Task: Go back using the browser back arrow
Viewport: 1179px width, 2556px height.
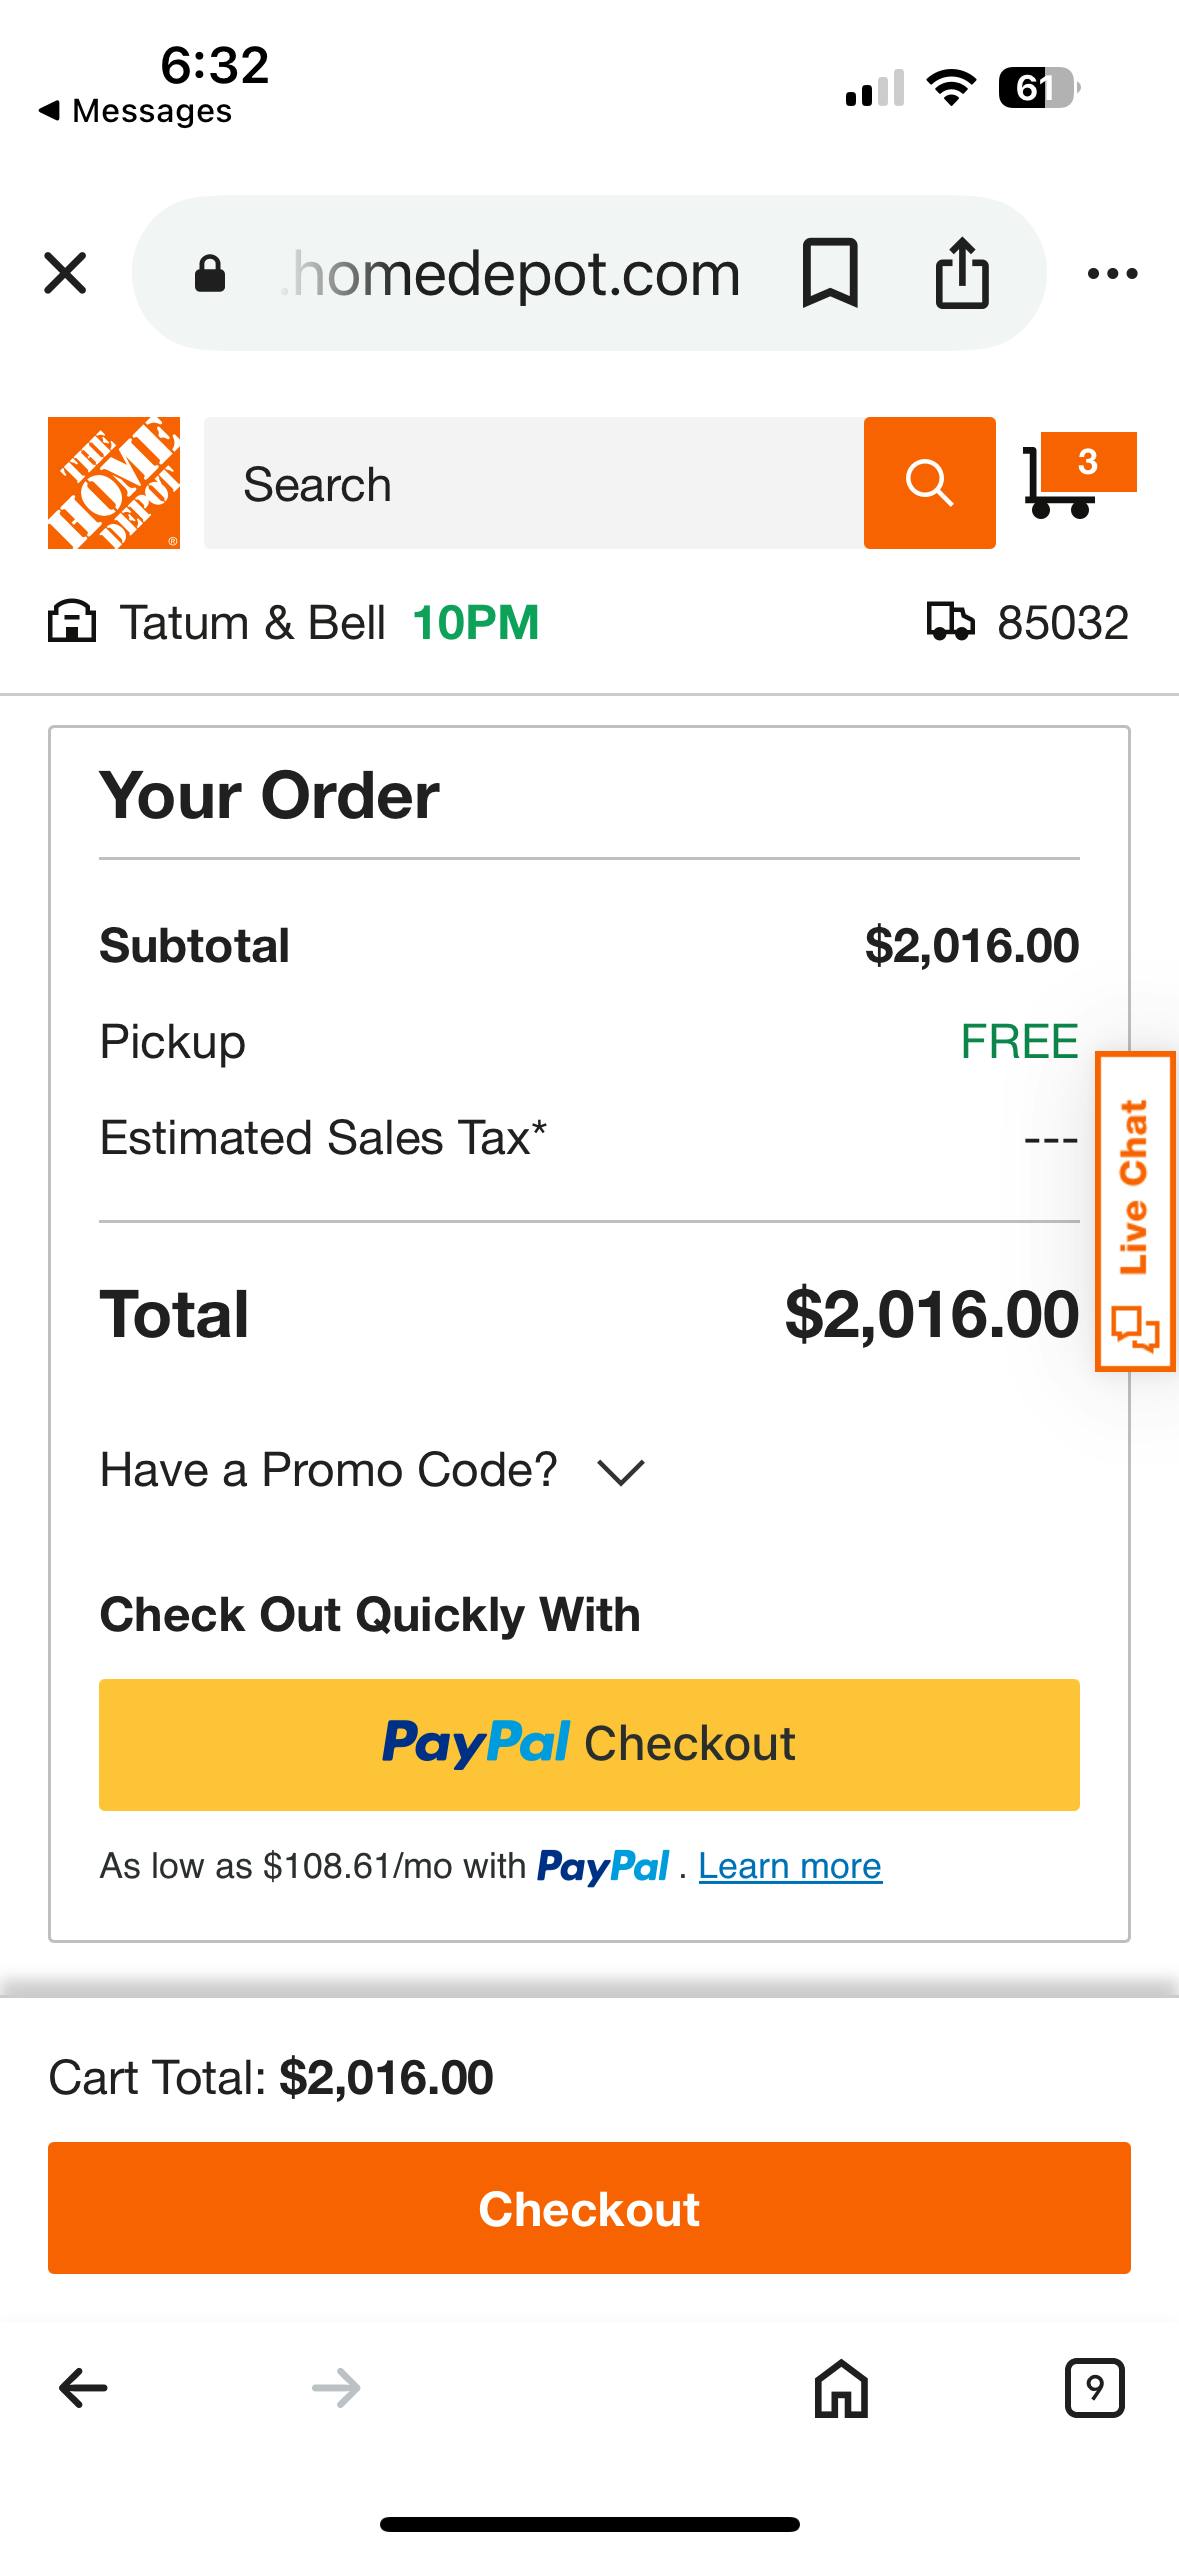Action: point(83,2388)
